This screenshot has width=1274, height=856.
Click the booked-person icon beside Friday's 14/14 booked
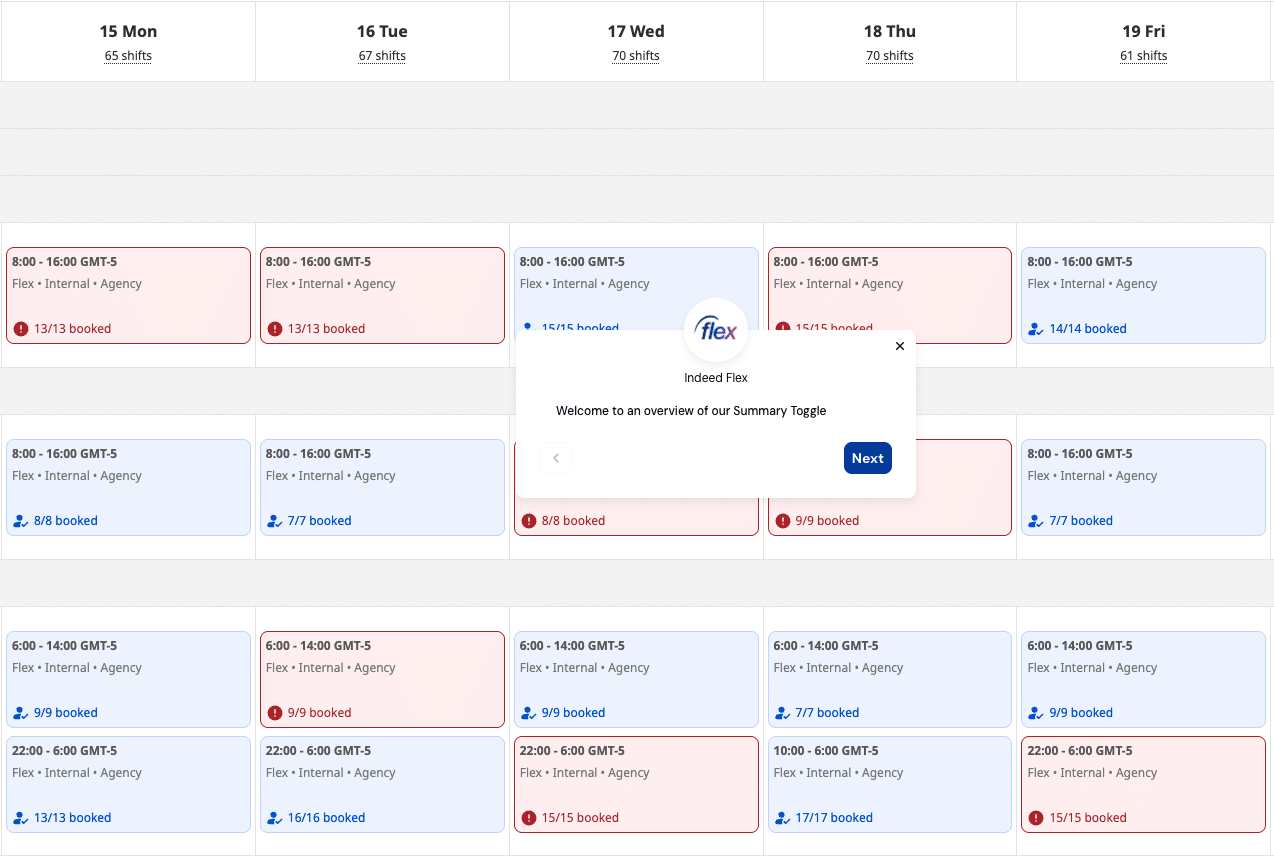[x=1037, y=329]
